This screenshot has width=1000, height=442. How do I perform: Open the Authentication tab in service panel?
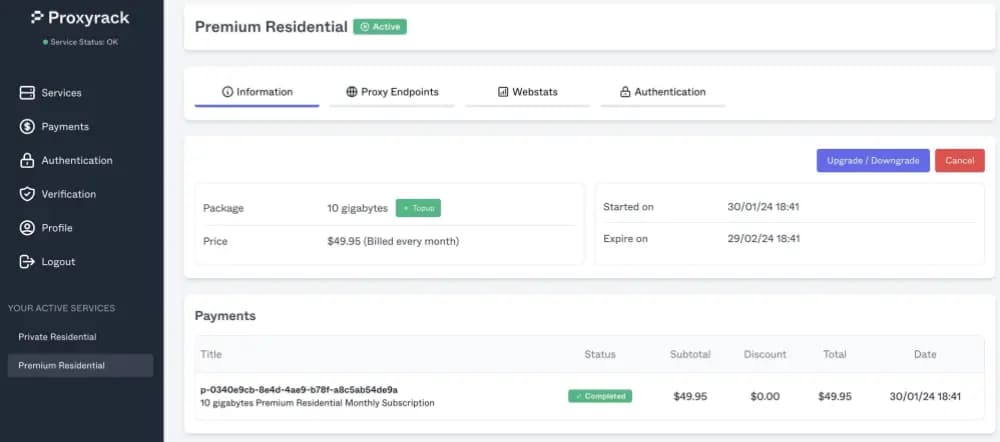pyautogui.click(x=662, y=92)
